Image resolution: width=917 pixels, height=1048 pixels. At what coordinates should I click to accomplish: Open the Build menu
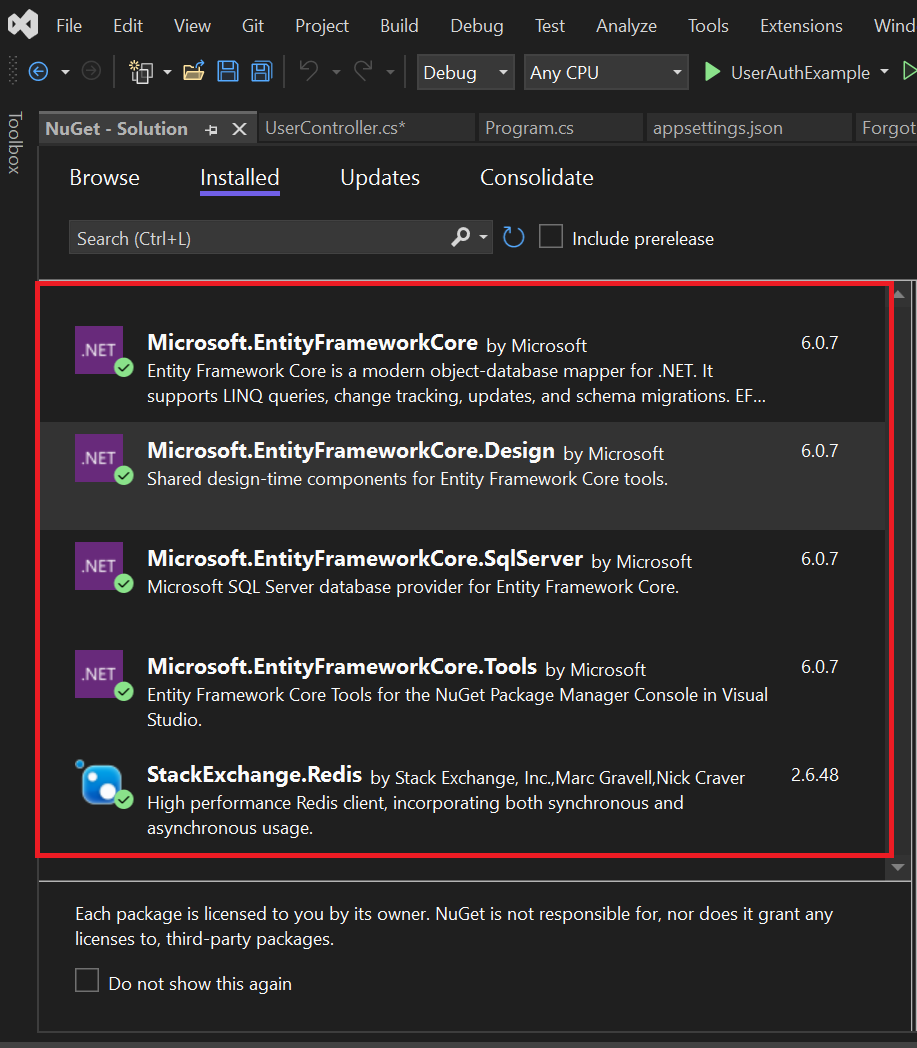[399, 25]
